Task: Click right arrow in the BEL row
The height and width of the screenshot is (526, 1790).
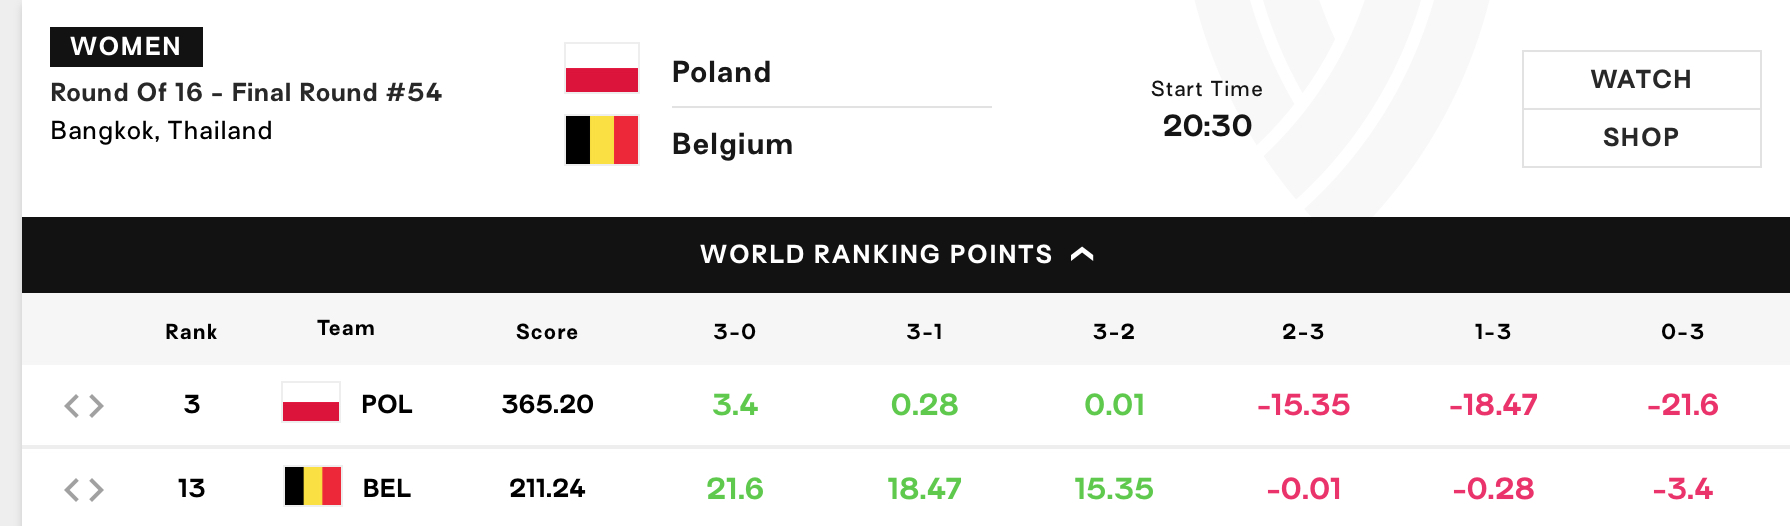Action: [96, 489]
